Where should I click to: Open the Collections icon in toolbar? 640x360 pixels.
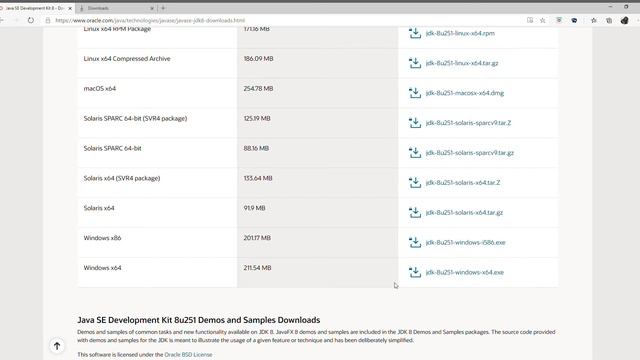609,20
